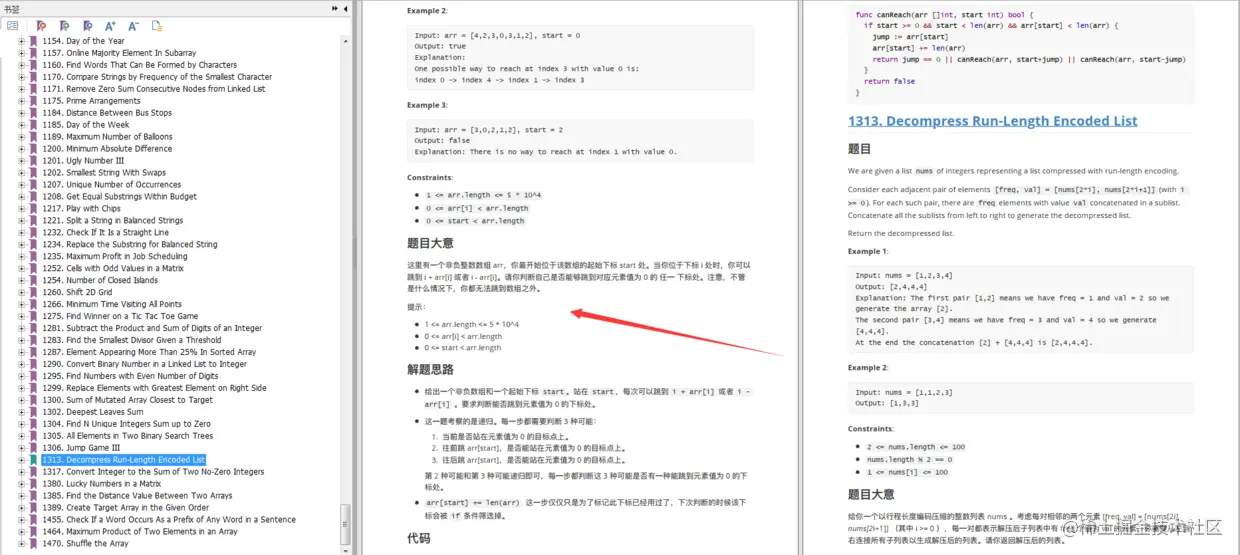Select bookmark 1385. Find the Distance Value Between Two Arrays
The image size is (1240, 555).
click(137, 496)
